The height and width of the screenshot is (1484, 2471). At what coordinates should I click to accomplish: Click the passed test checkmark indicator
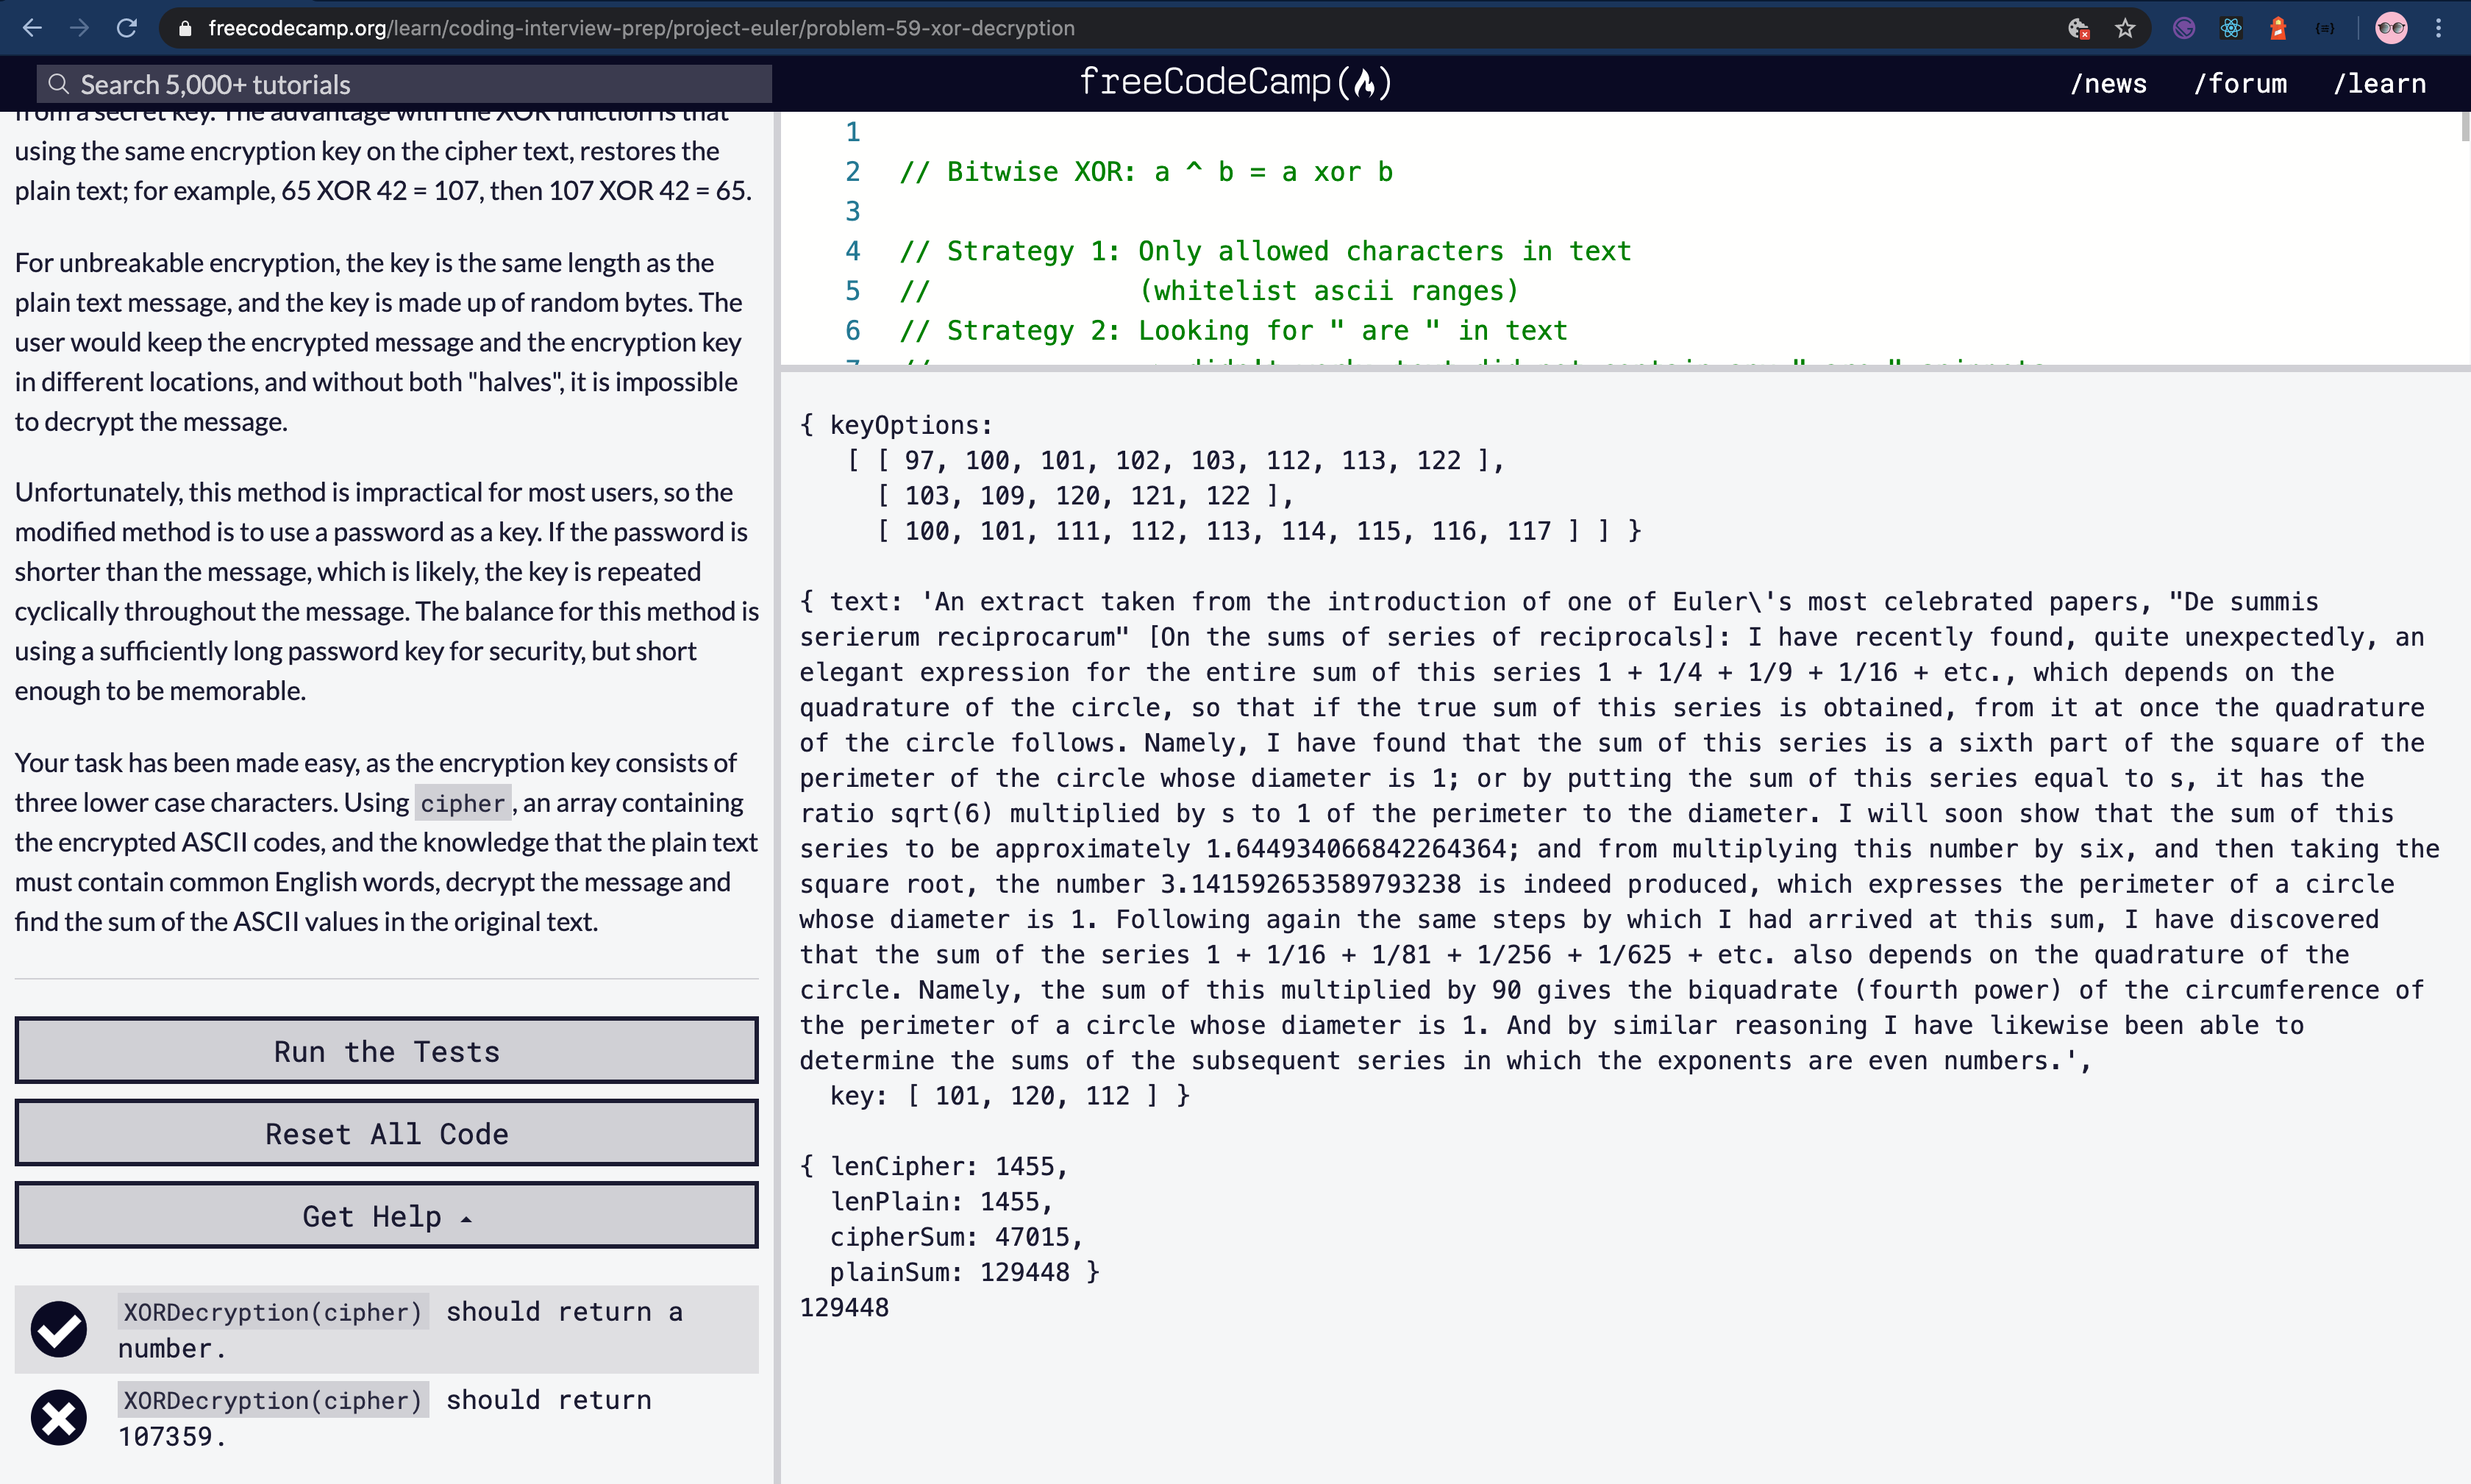pyautogui.click(x=57, y=1329)
